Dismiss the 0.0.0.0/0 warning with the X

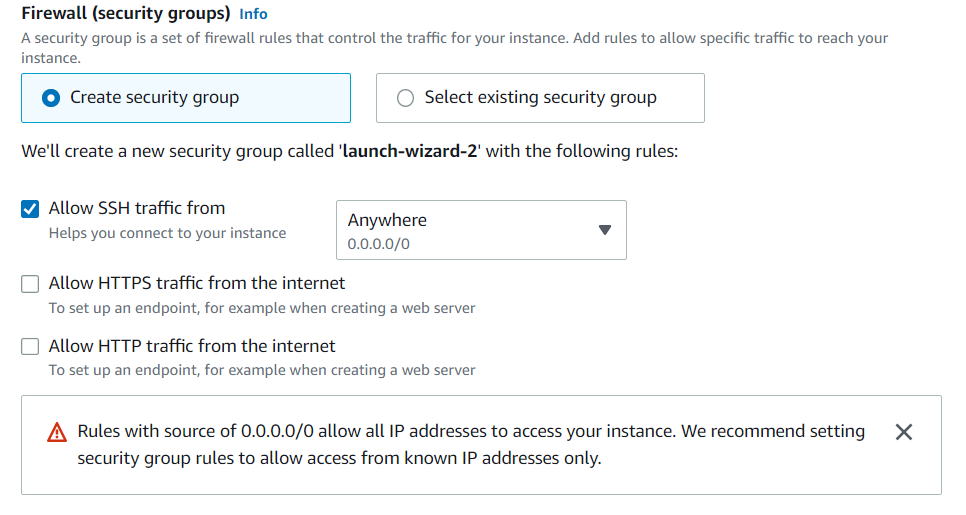pos(904,432)
